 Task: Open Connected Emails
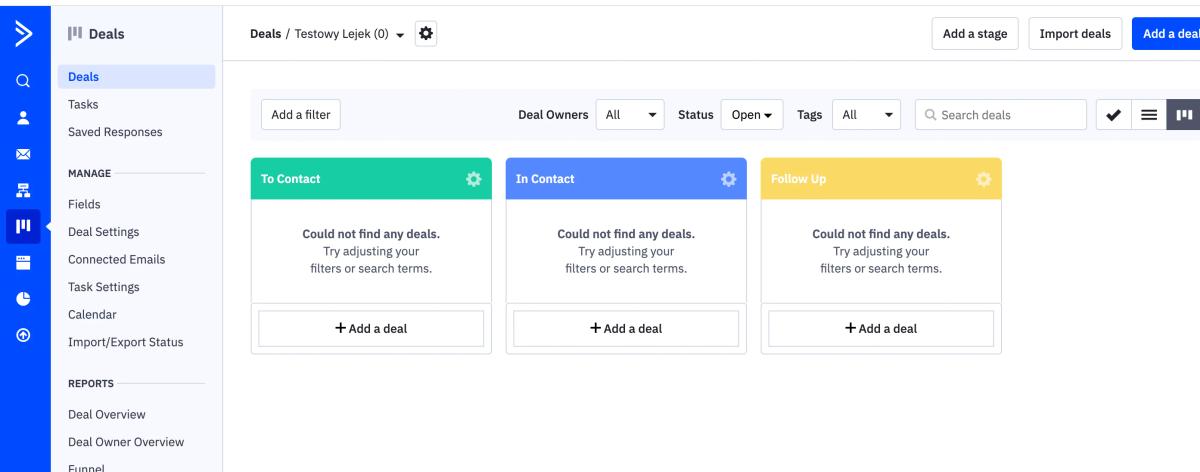[x=117, y=259]
